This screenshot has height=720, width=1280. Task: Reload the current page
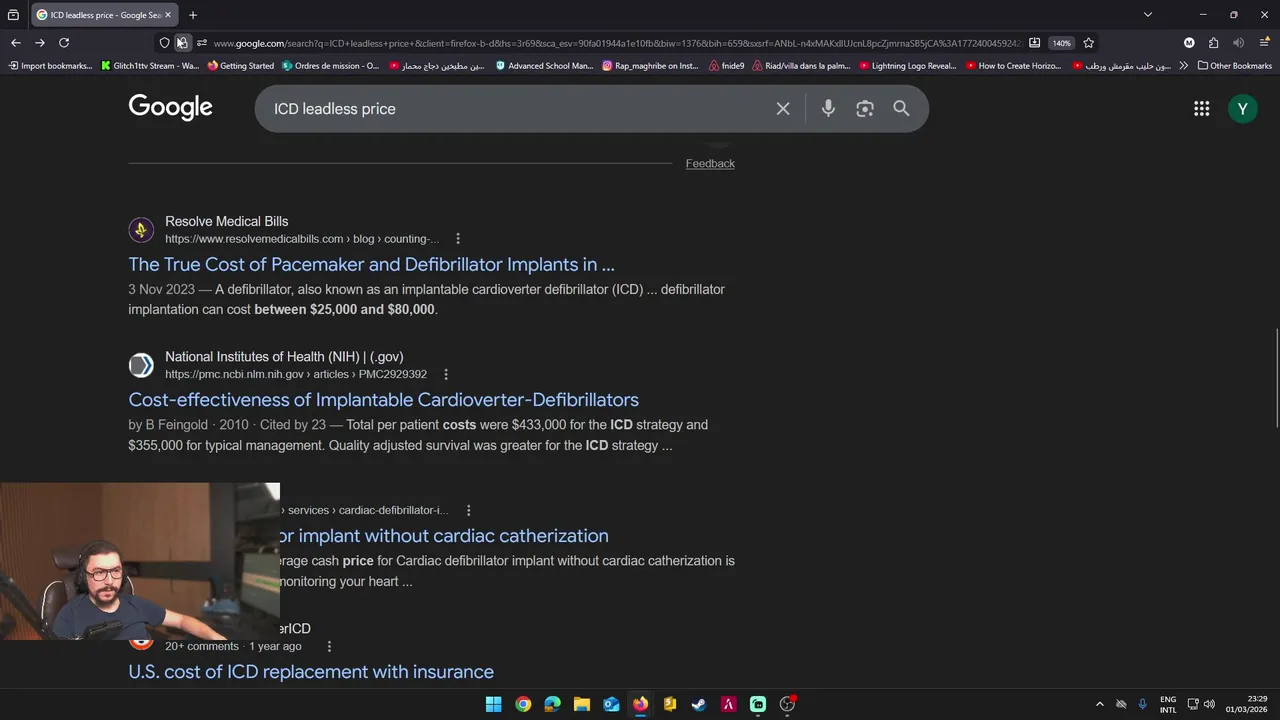pyautogui.click(x=64, y=43)
